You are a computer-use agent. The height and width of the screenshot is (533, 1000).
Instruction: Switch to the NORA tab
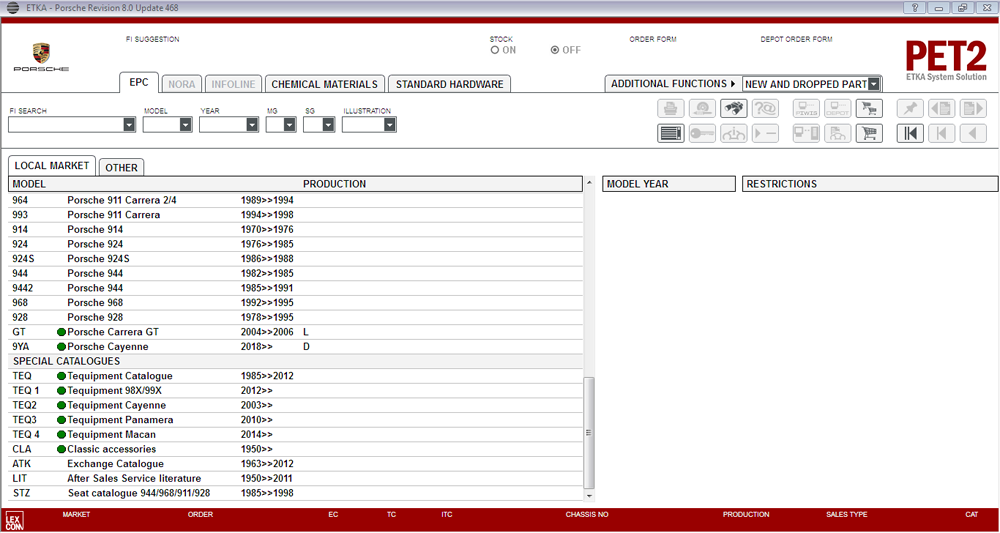(182, 84)
